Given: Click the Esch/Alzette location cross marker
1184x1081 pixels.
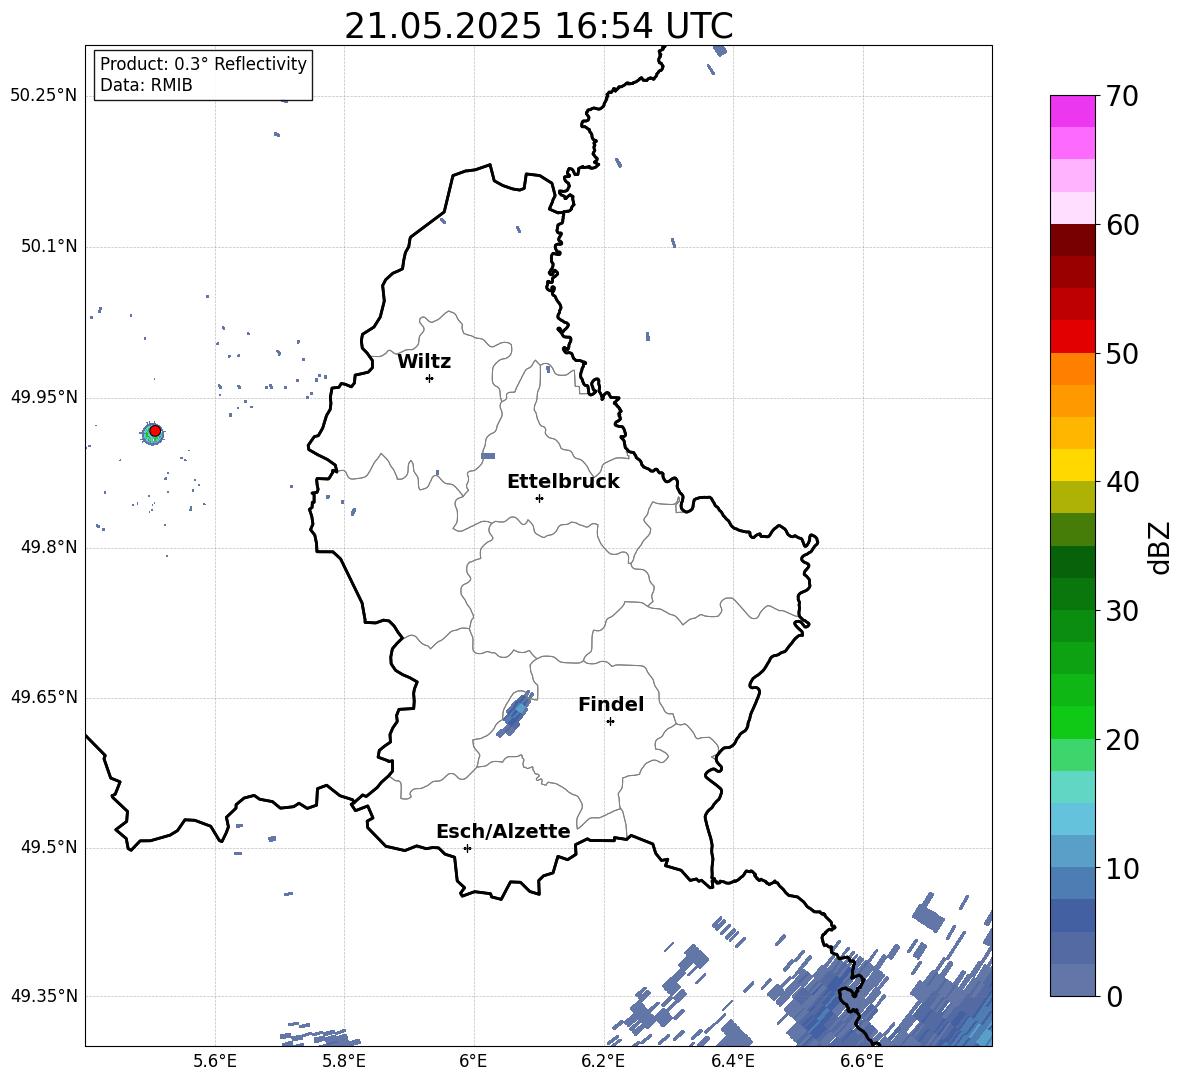Looking at the screenshot, I should click(x=467, y=848).
